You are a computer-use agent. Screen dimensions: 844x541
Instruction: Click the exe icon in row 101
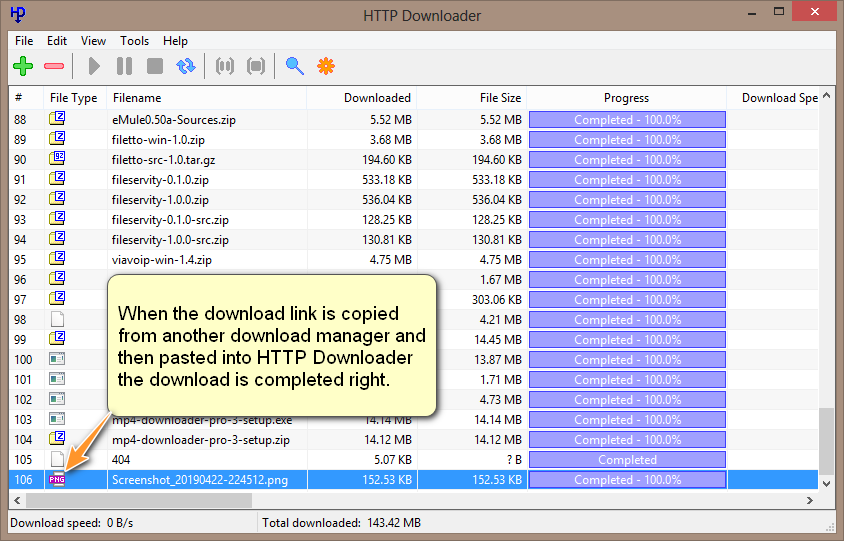(x=57, y=379)
